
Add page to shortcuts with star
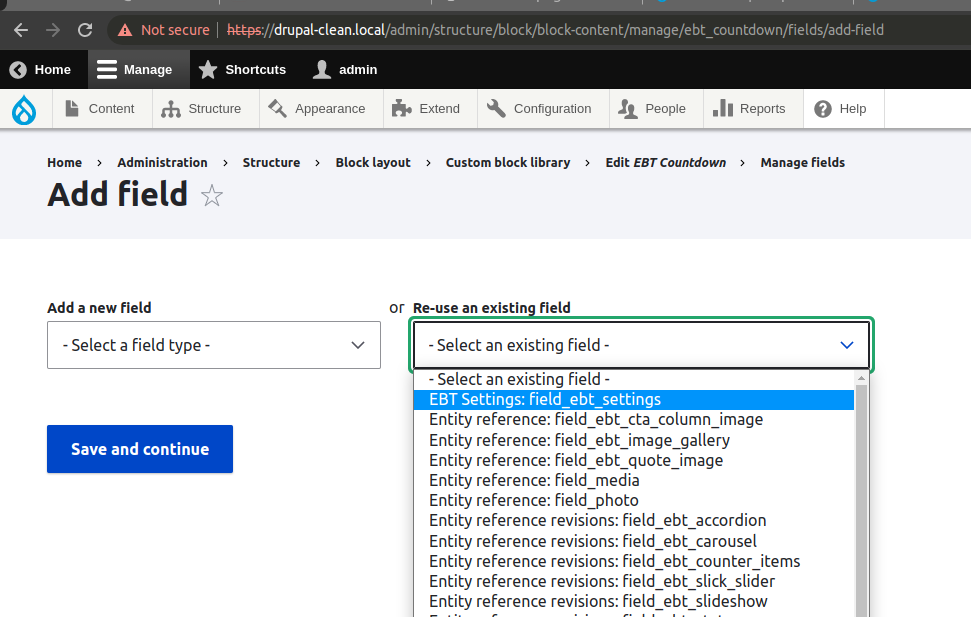click(212, 196)
